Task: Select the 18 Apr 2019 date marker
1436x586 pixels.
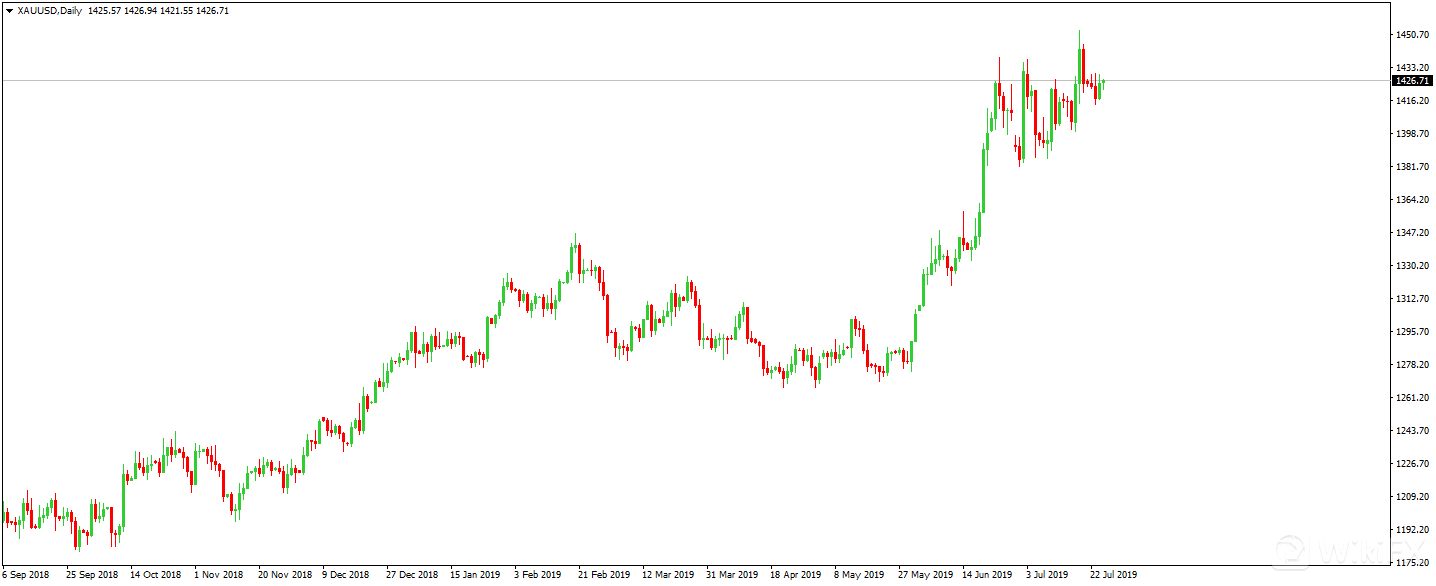Action: point(795,575)
